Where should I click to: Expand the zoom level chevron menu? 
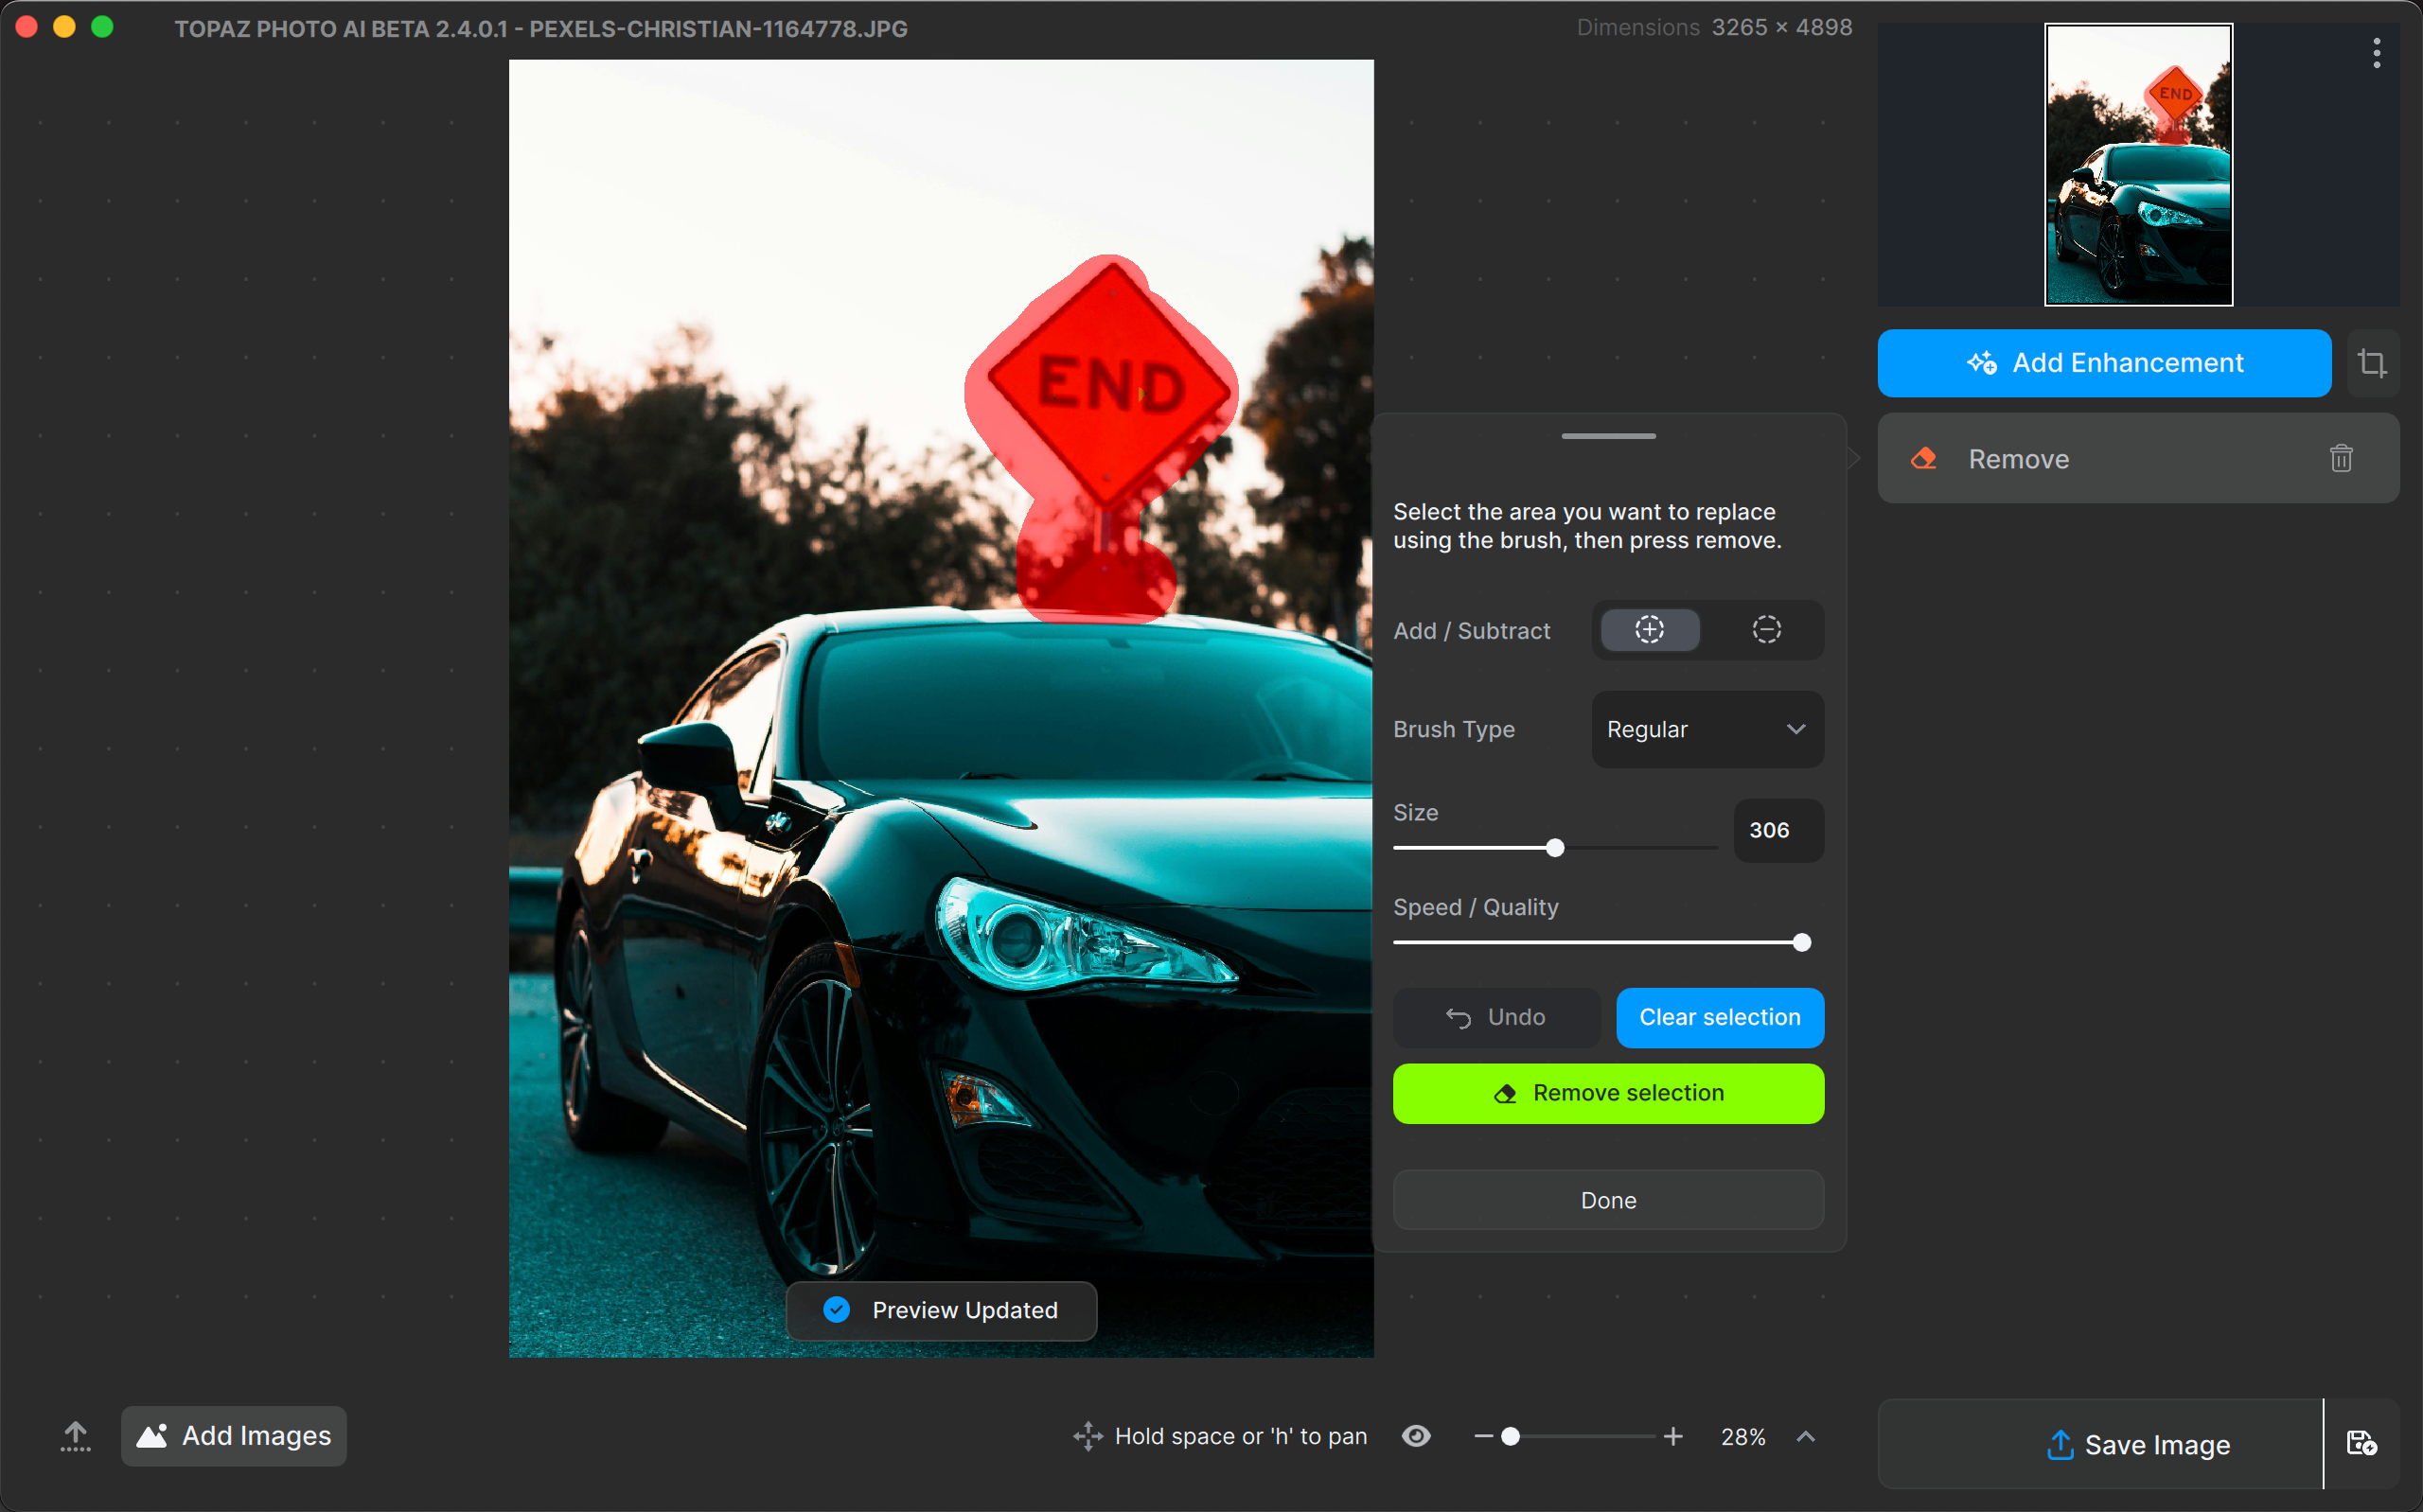[1805, 1437]
